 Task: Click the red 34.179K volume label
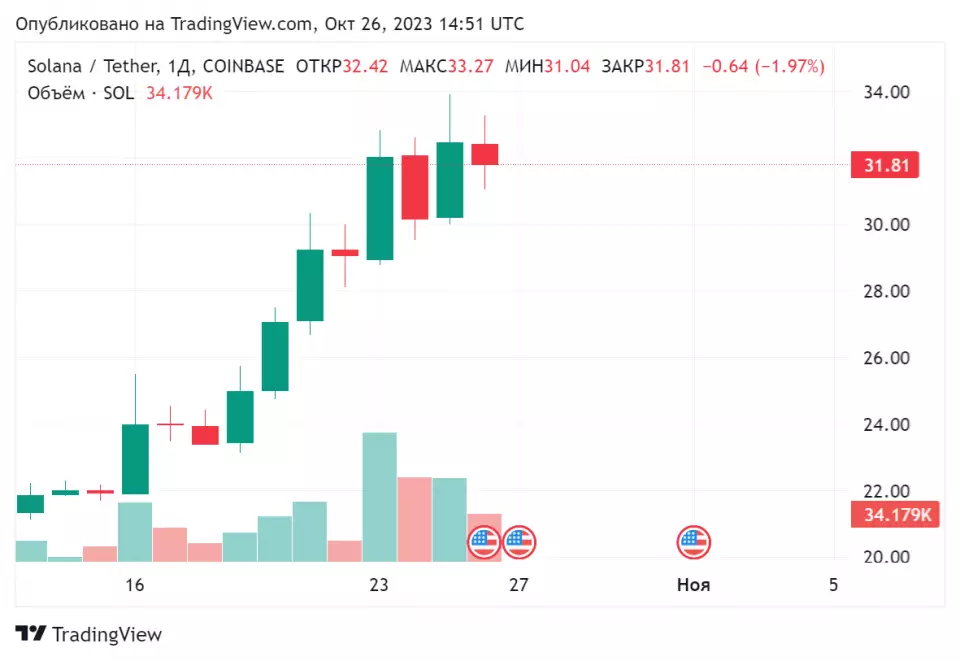(895, 514)
